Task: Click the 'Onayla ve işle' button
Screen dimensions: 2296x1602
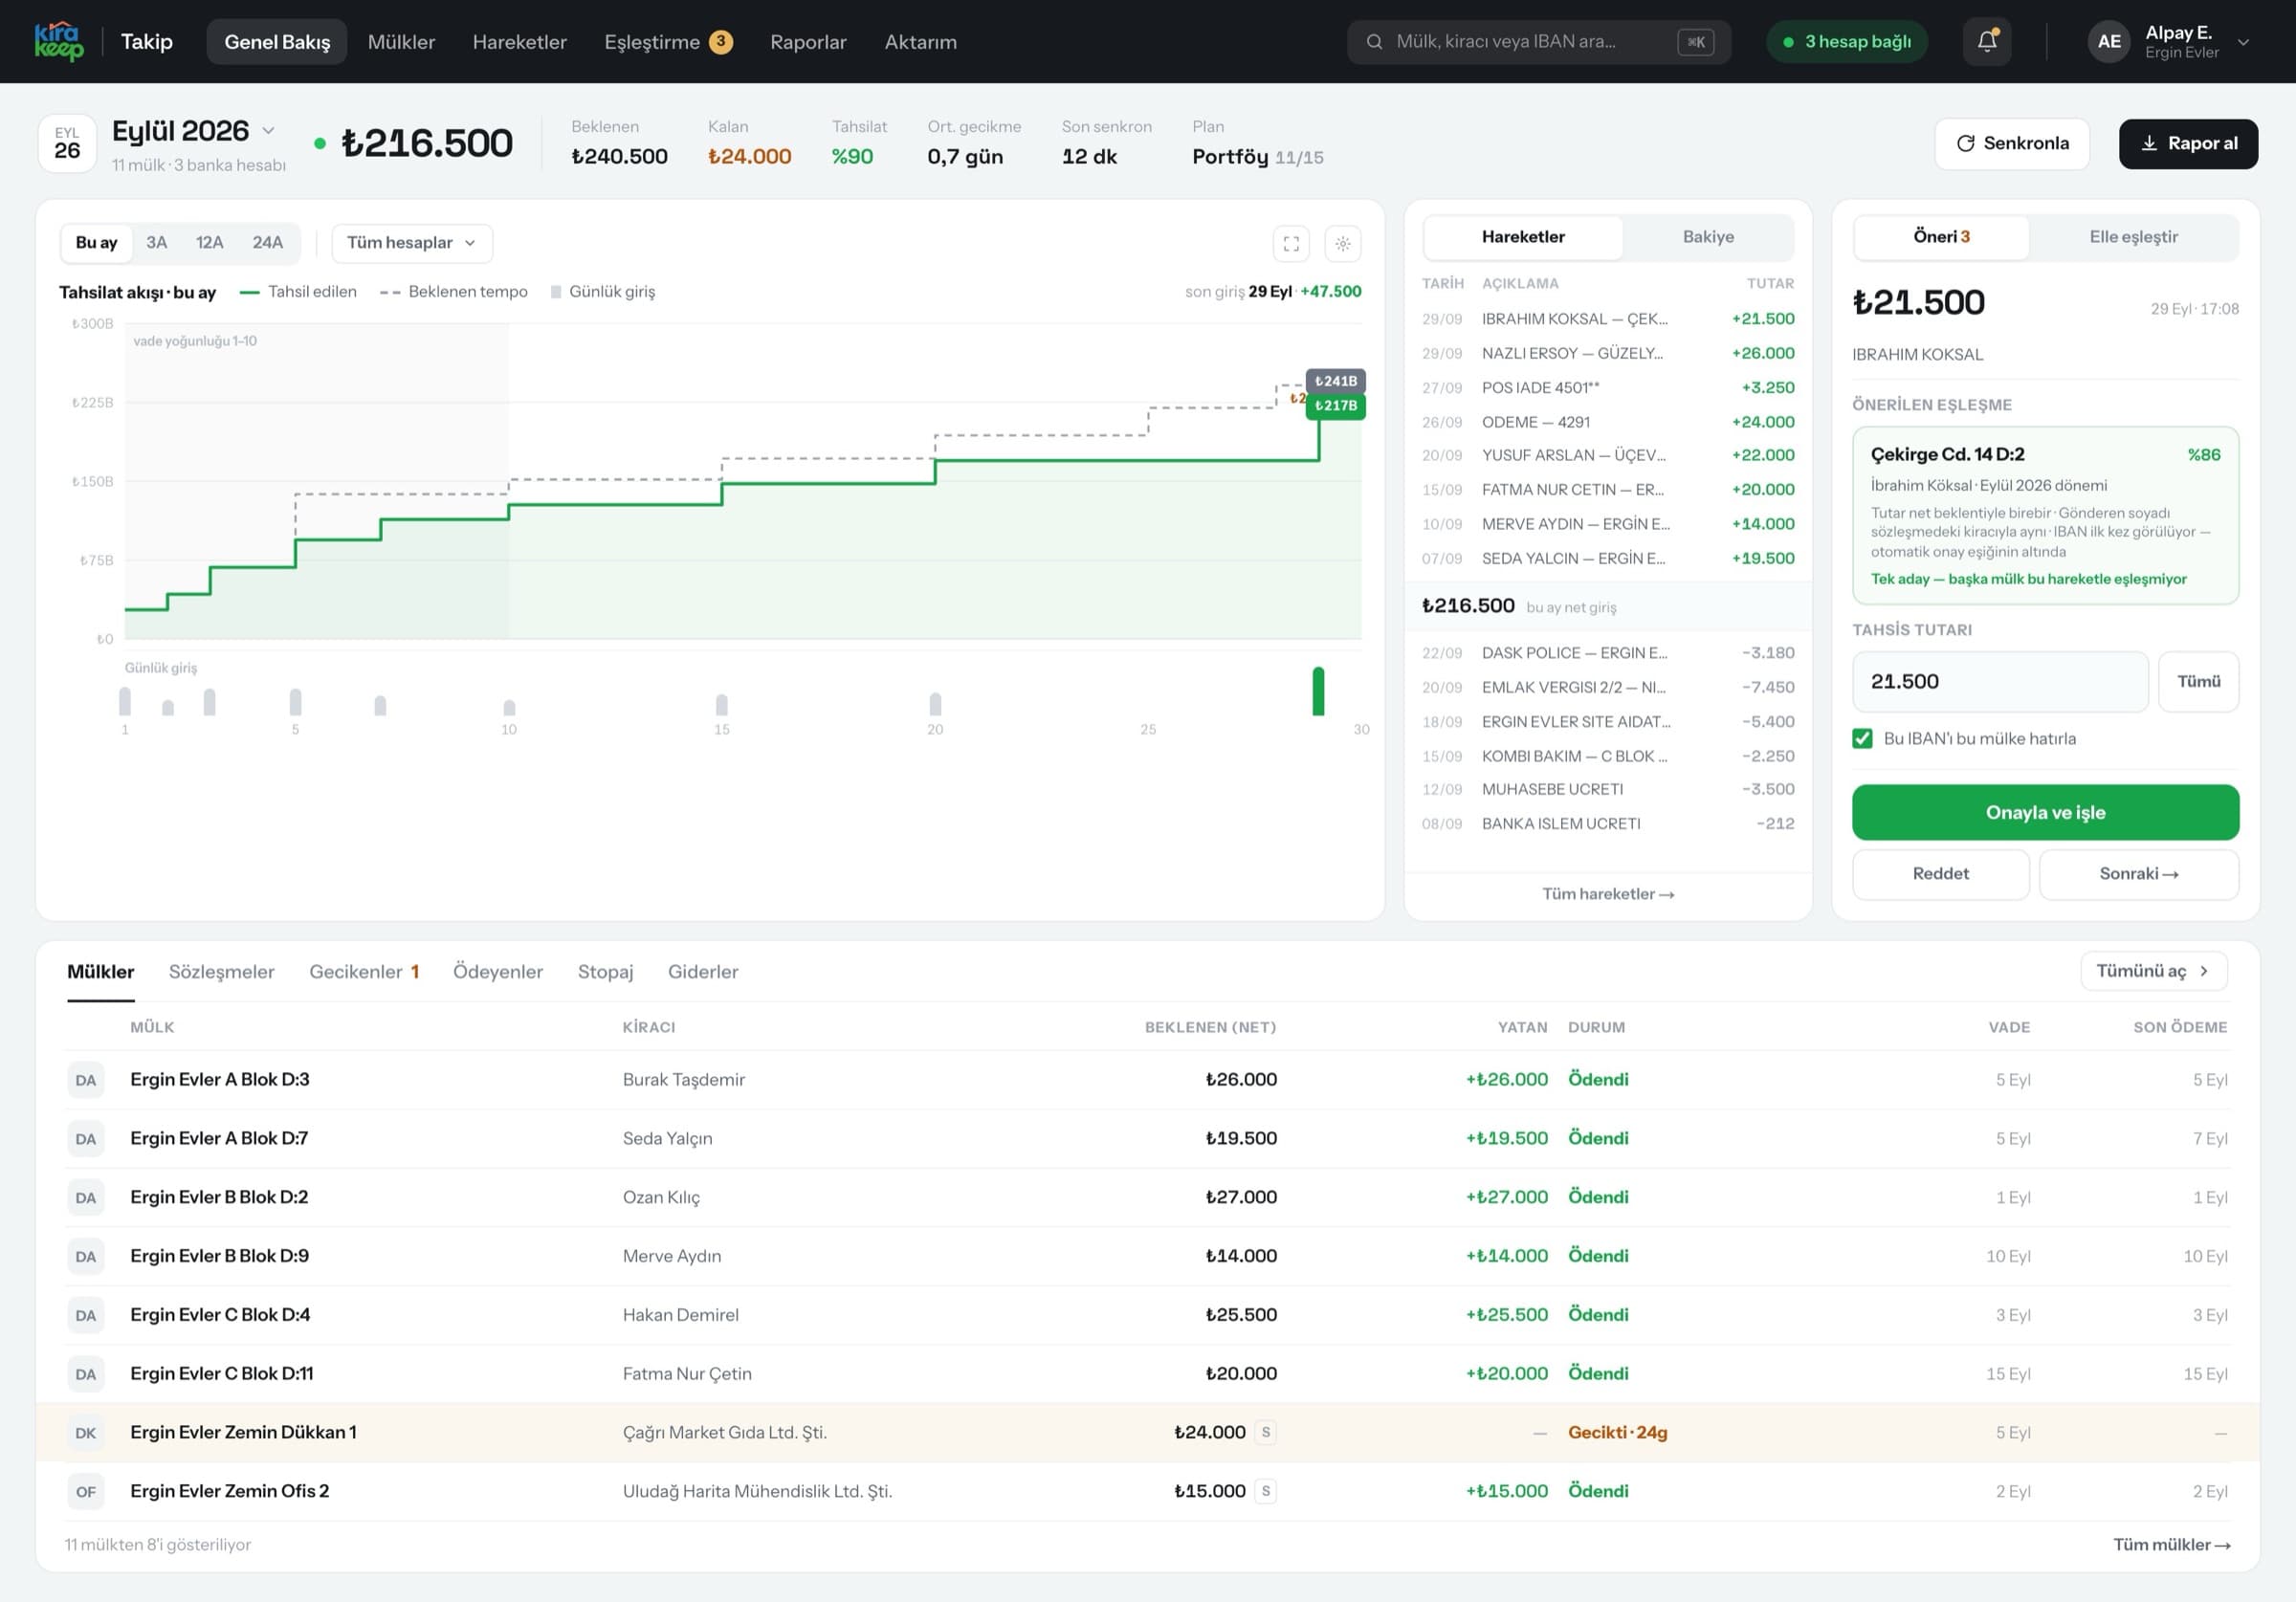Action: click(2045, 812)
